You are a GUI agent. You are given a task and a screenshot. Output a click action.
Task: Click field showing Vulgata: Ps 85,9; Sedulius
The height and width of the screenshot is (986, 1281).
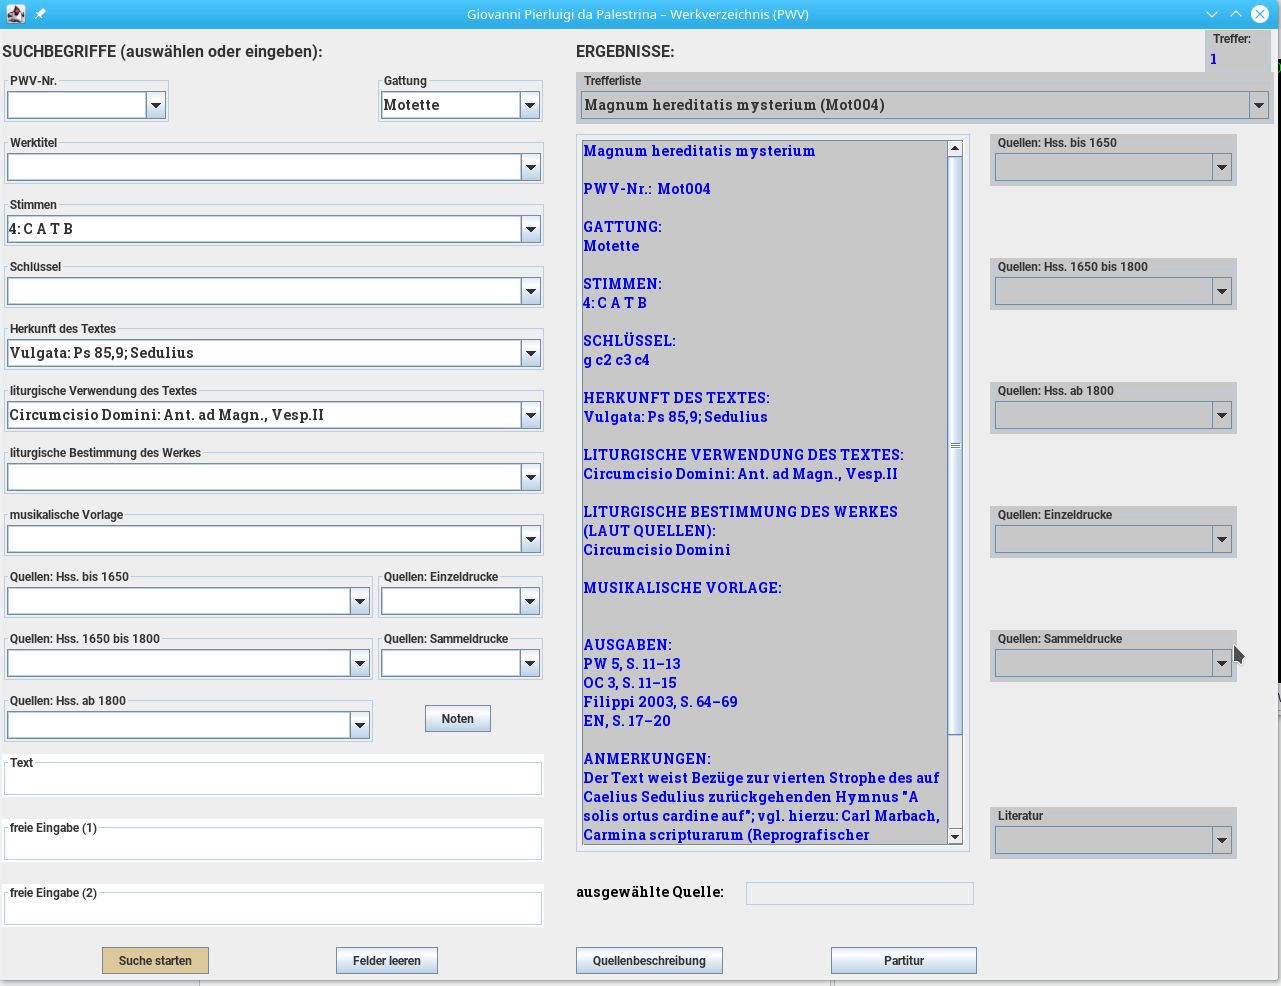click(x=265, y=353)
